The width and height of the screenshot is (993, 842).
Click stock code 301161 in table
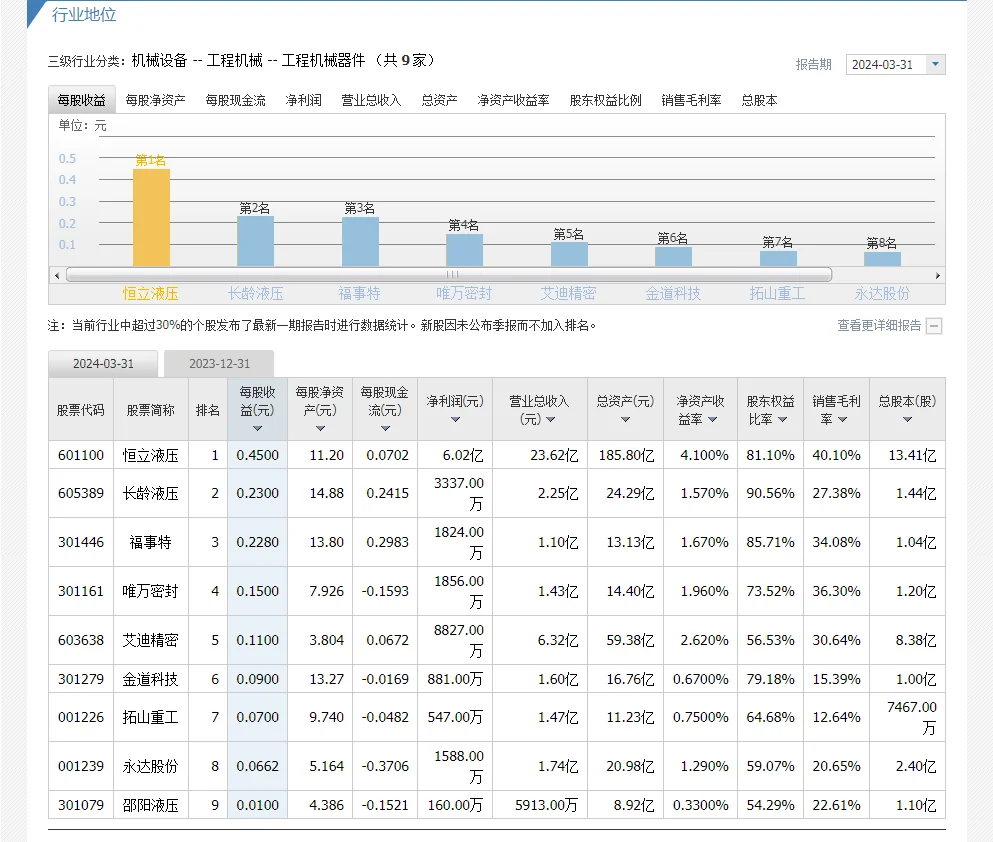[x=81, y=591]
